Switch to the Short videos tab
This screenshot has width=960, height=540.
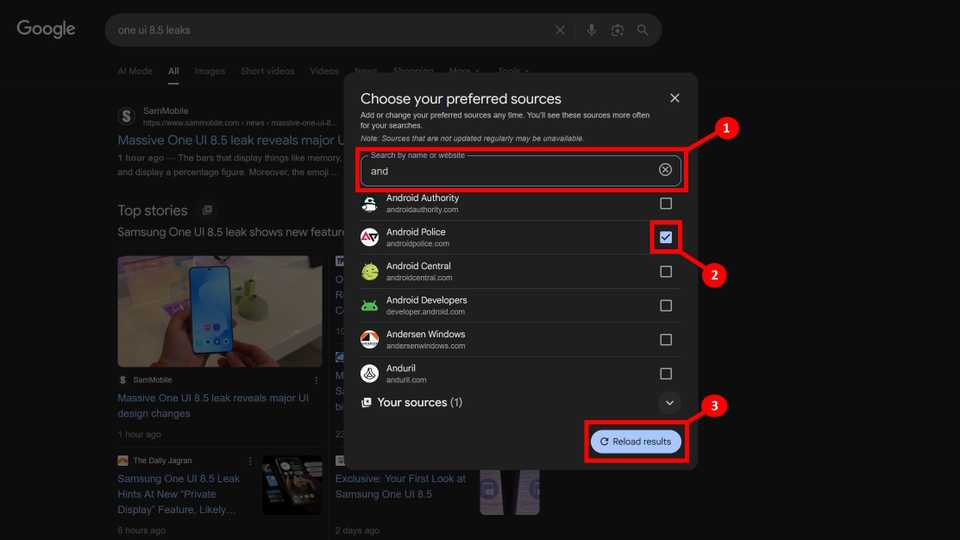267,71
